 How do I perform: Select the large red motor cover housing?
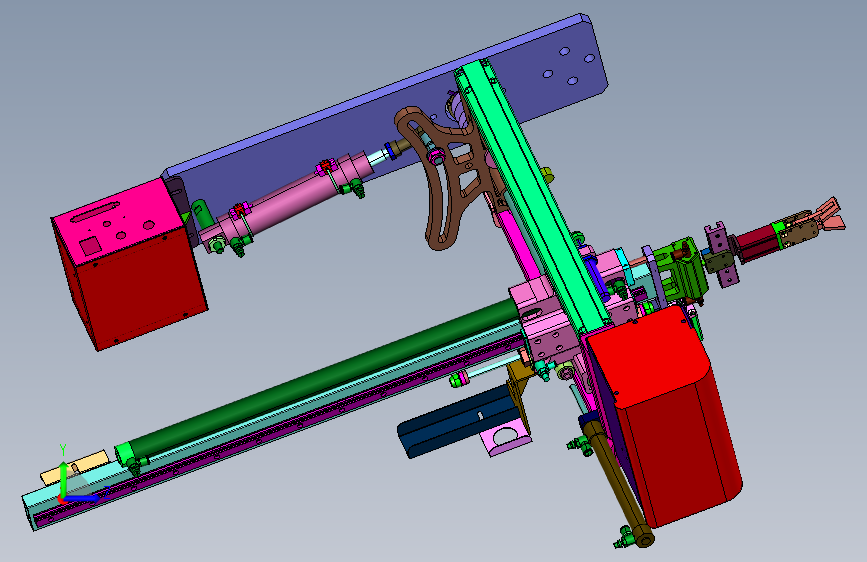[x=664, y=415]
